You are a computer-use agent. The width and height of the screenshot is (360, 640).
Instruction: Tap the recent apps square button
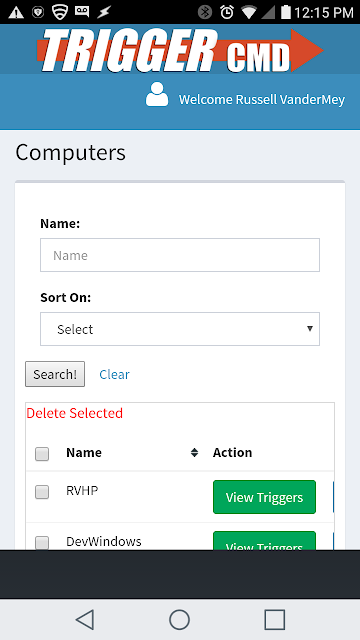274,620
